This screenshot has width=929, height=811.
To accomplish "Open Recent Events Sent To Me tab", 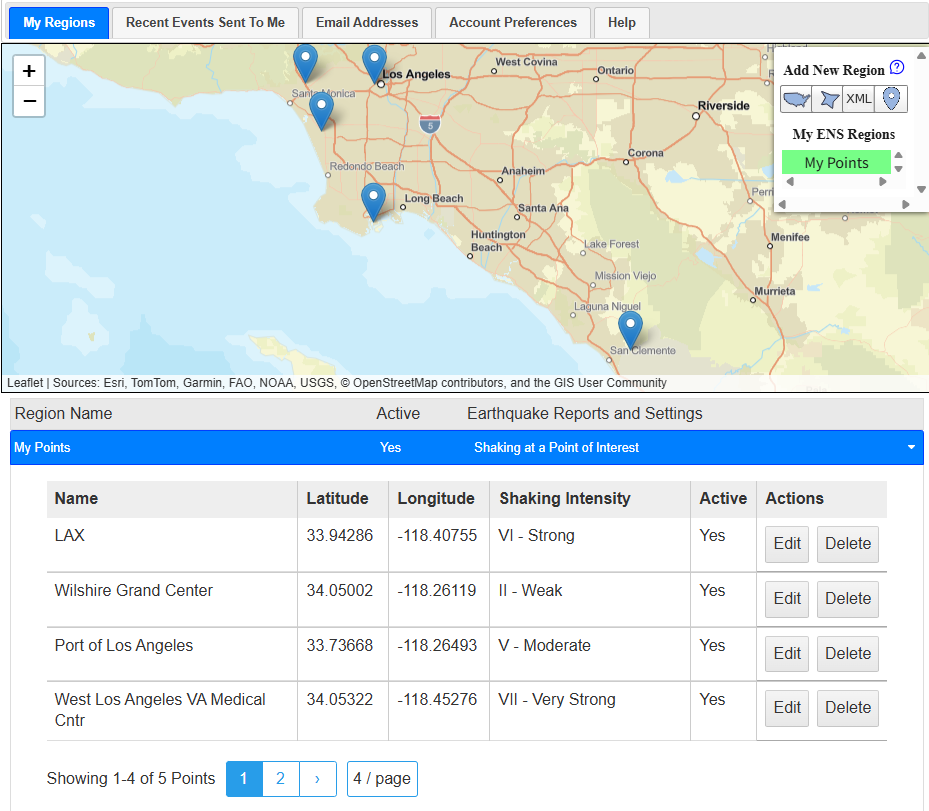I will tap(205, 23).
